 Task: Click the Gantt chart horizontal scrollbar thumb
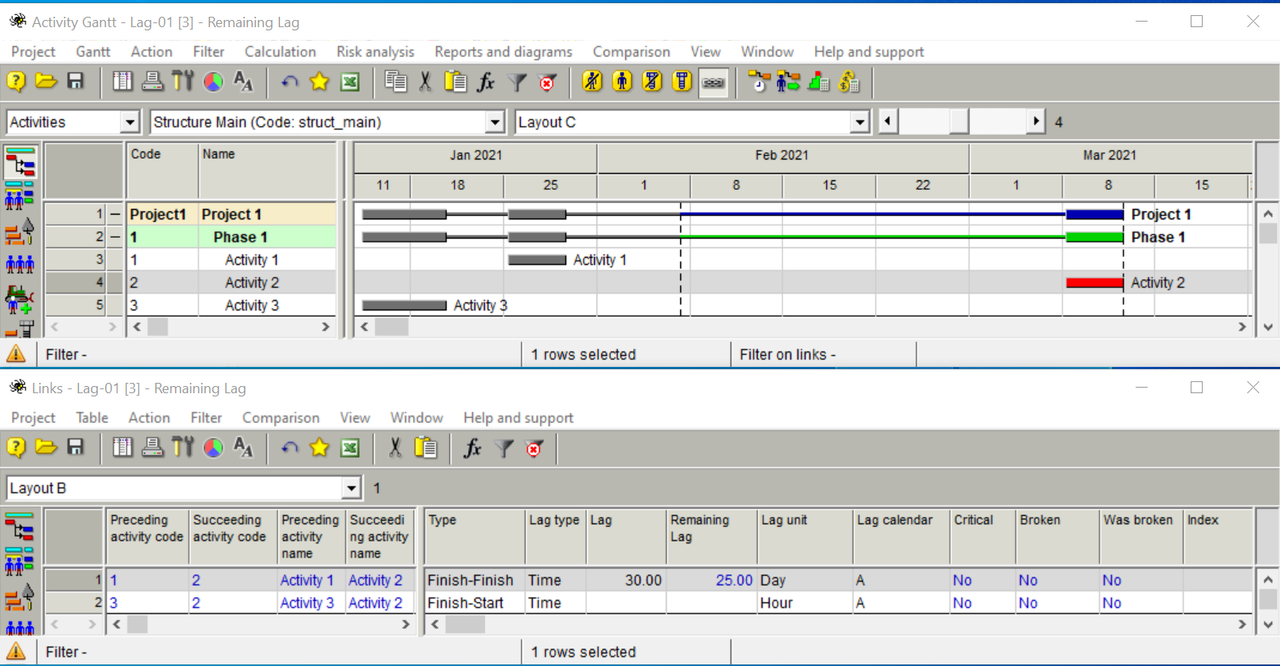(392, 327)
